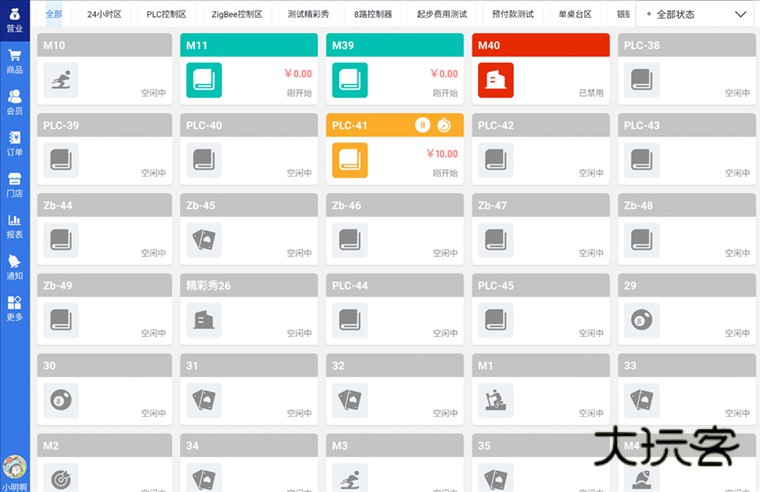760x492 pixels.
Task: Click the 空闲中 status on Zb-47
Action: 591,253
